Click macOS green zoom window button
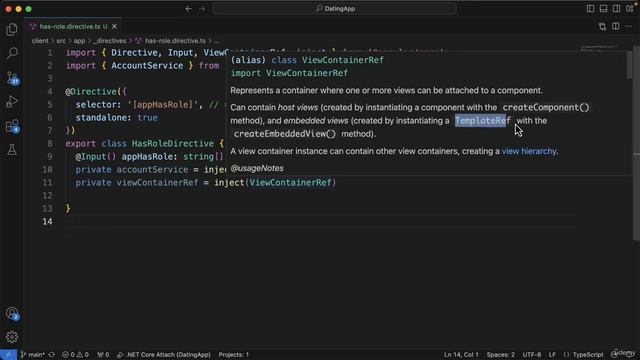Screen dimensions: 640x360 pyautogui.click(x=28, y=9)
